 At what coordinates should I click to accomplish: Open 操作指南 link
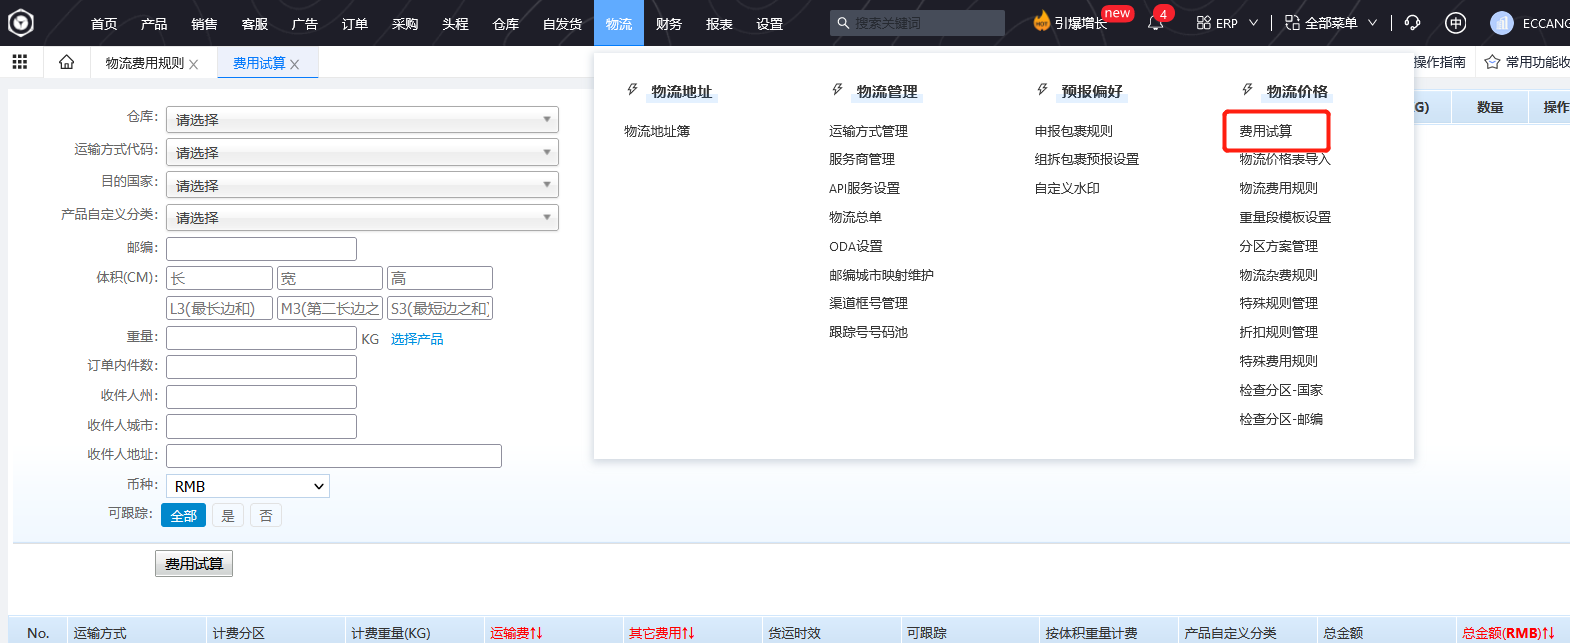pos(1440,62)
